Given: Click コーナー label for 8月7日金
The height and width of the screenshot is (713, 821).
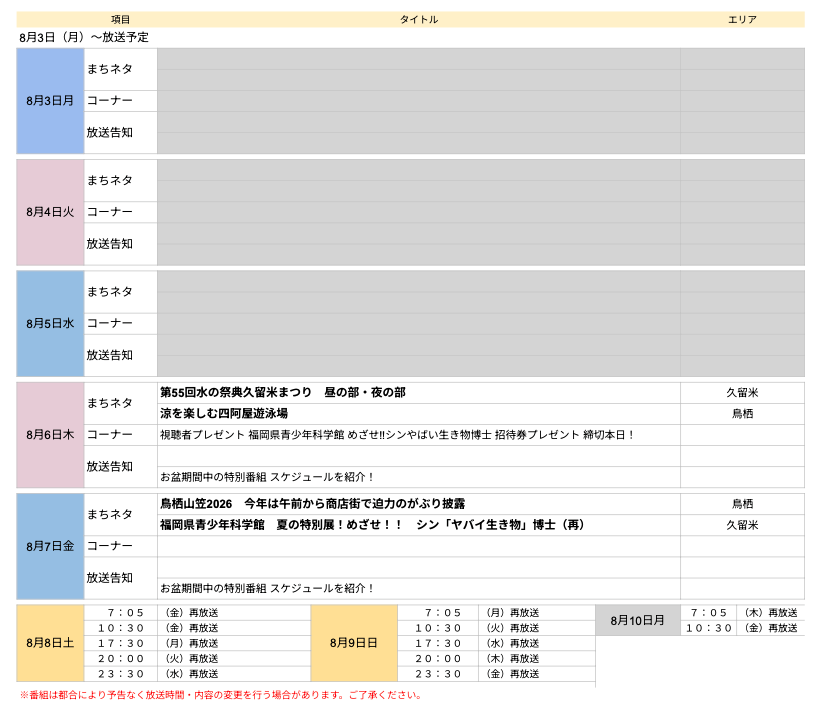Looking at the screenshot, I should tap(110, 546).
